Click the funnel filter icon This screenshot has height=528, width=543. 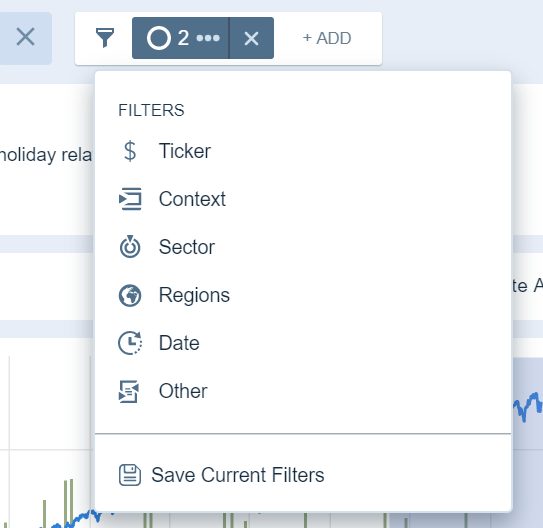point(105,38)
